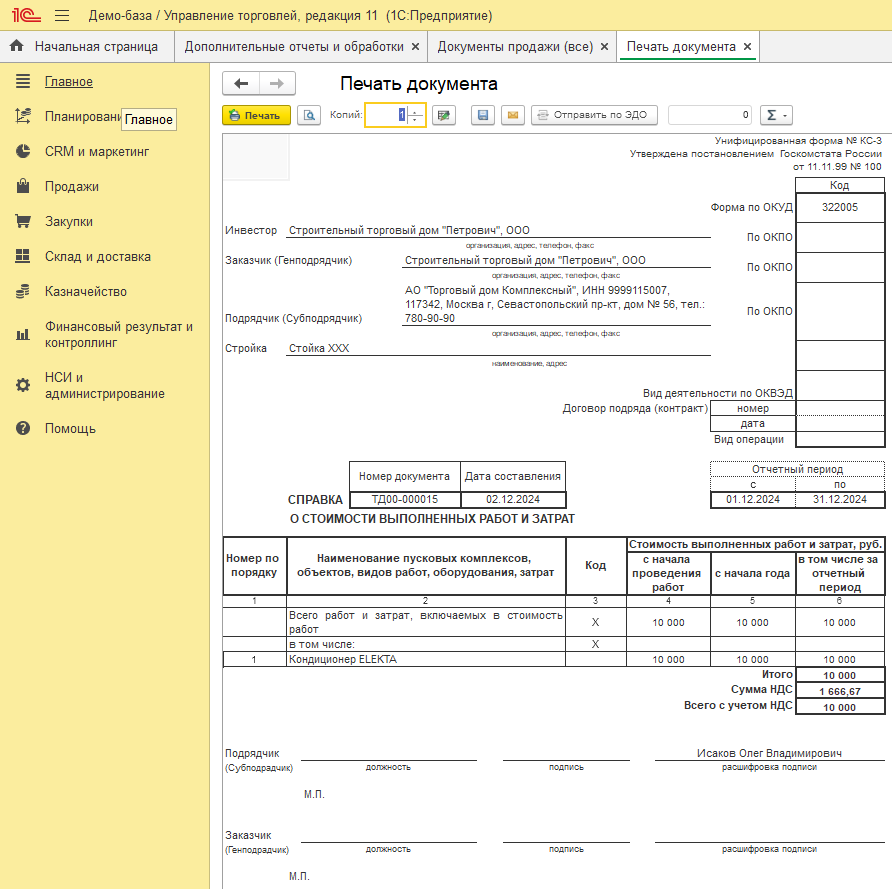Go back with the left arrow button
Image resolution: width=892 pixels, height=889 pixels.
pos(241,84)
